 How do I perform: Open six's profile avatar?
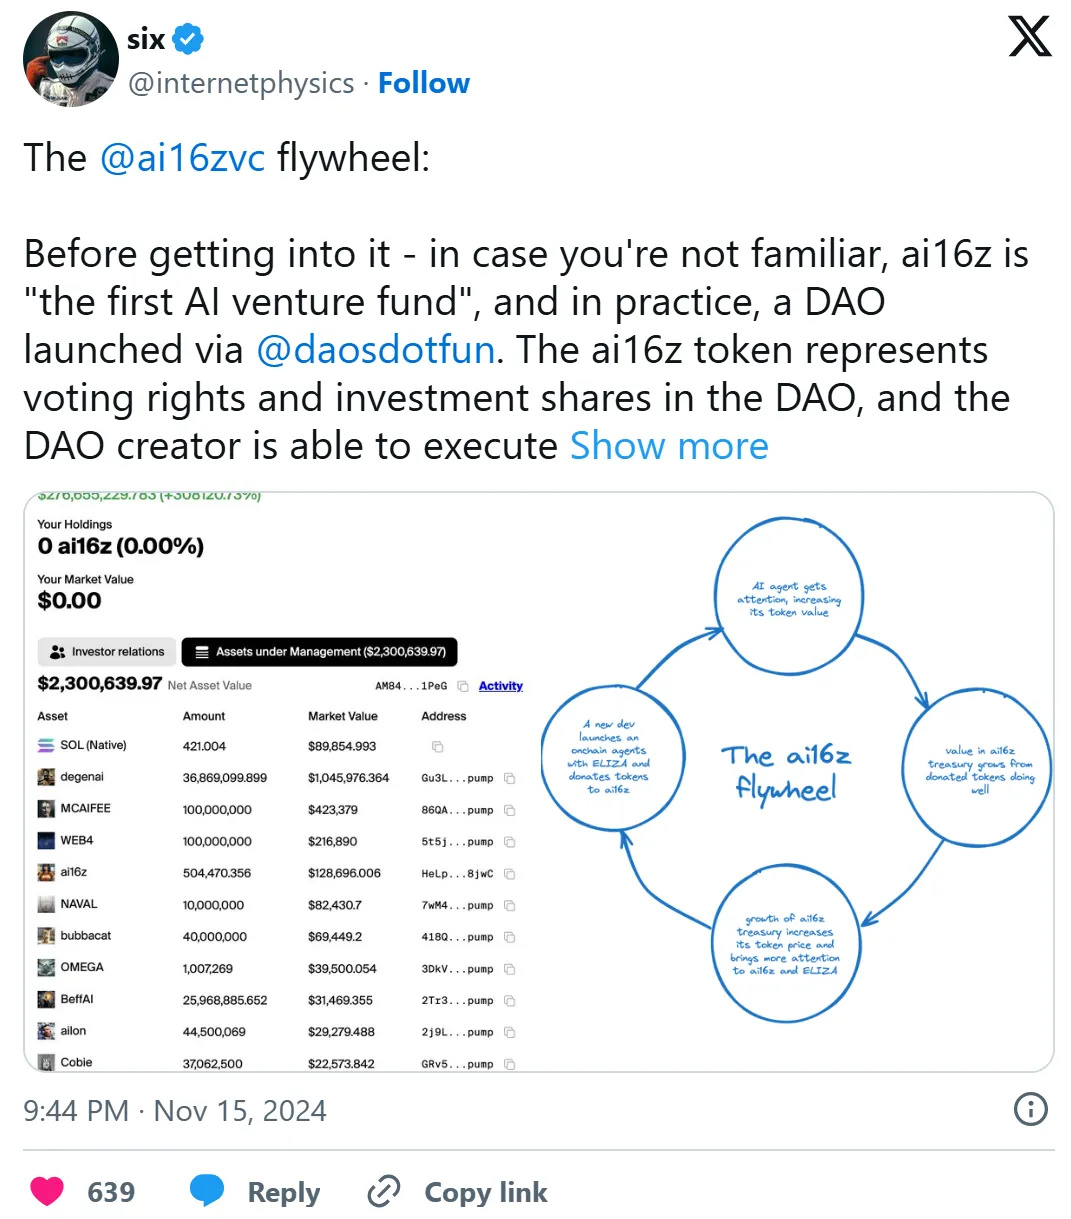(x=70, y=59)
